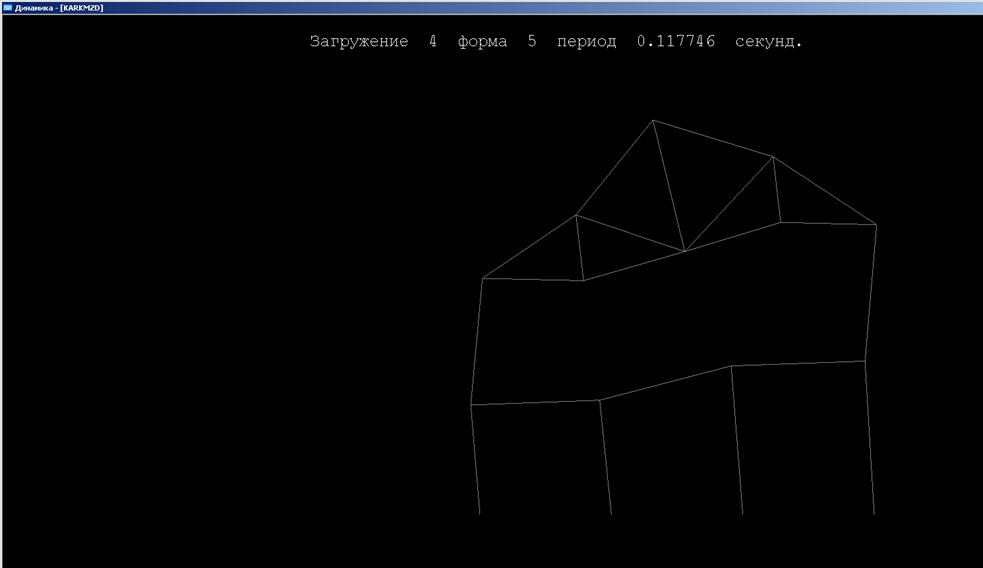The image size is (983, 568).
Task: Click the word 'секунд.' in the header
Action: click(769, 42)
